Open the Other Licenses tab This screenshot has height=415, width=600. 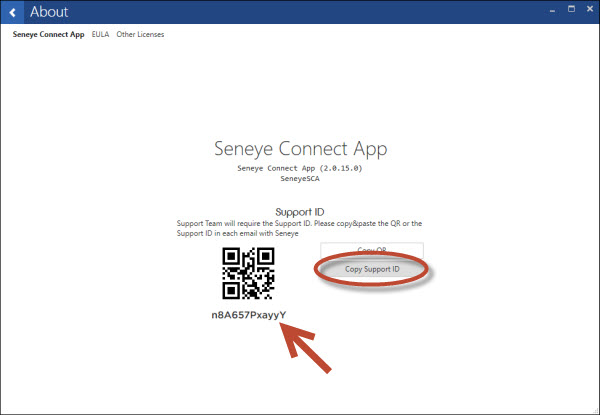140,34
